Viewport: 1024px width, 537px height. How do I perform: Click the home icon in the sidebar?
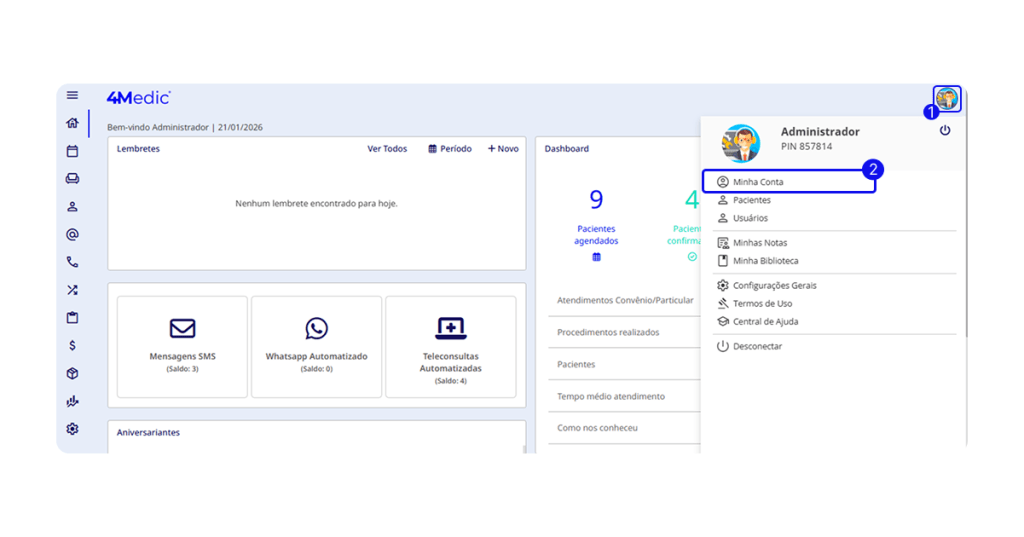pyautogui.click(x=72, y=124)
